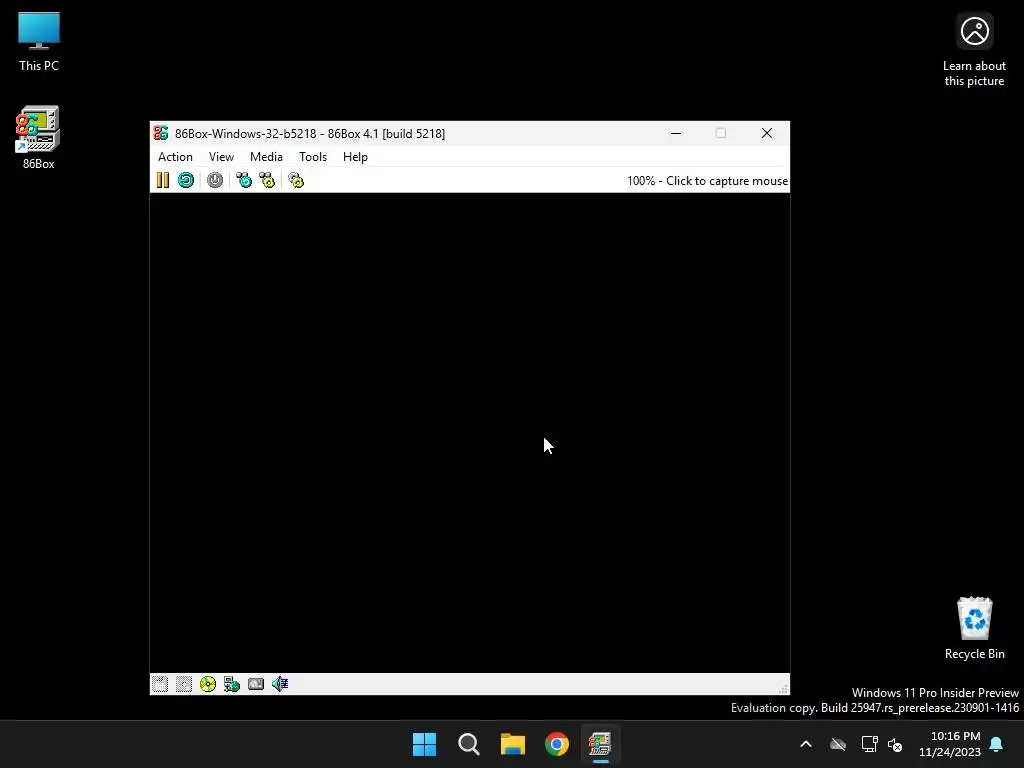Open the Action menu
The image size is (1024, 768).
point(175,157)
